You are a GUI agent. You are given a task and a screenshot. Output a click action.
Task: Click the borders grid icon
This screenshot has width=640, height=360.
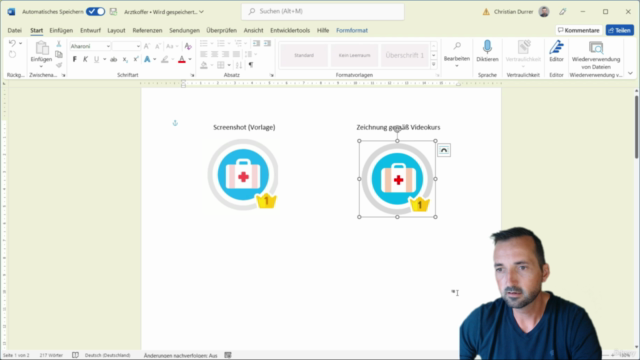click(221, 65)
